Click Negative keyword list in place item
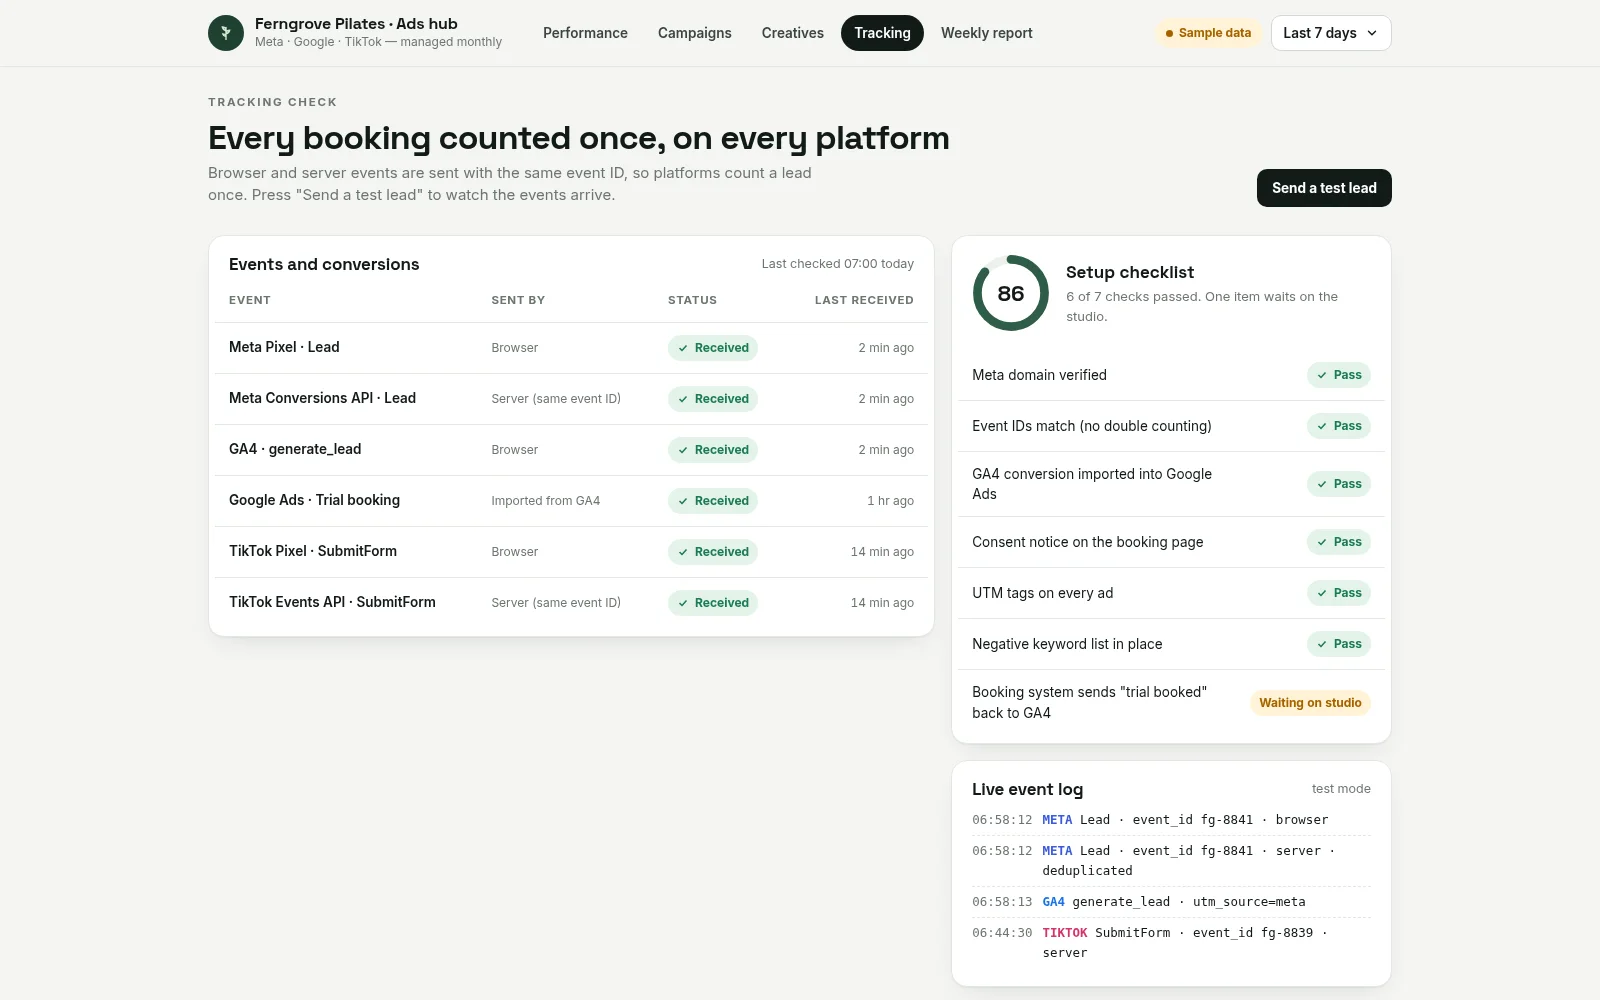Image resolution: width=1600 pixels, height=1000 pixels. (1171, 644)
